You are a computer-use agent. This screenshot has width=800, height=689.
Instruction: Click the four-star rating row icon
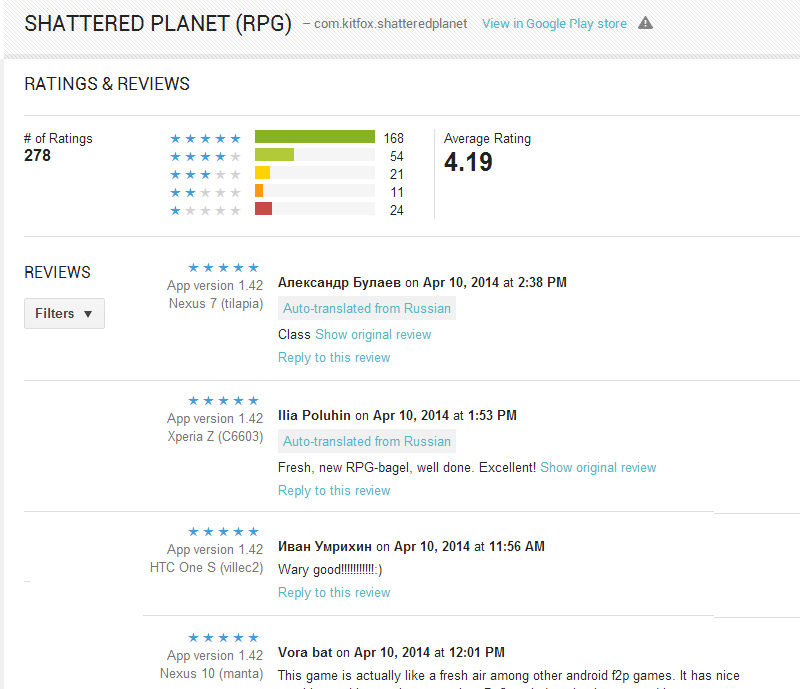205,156
